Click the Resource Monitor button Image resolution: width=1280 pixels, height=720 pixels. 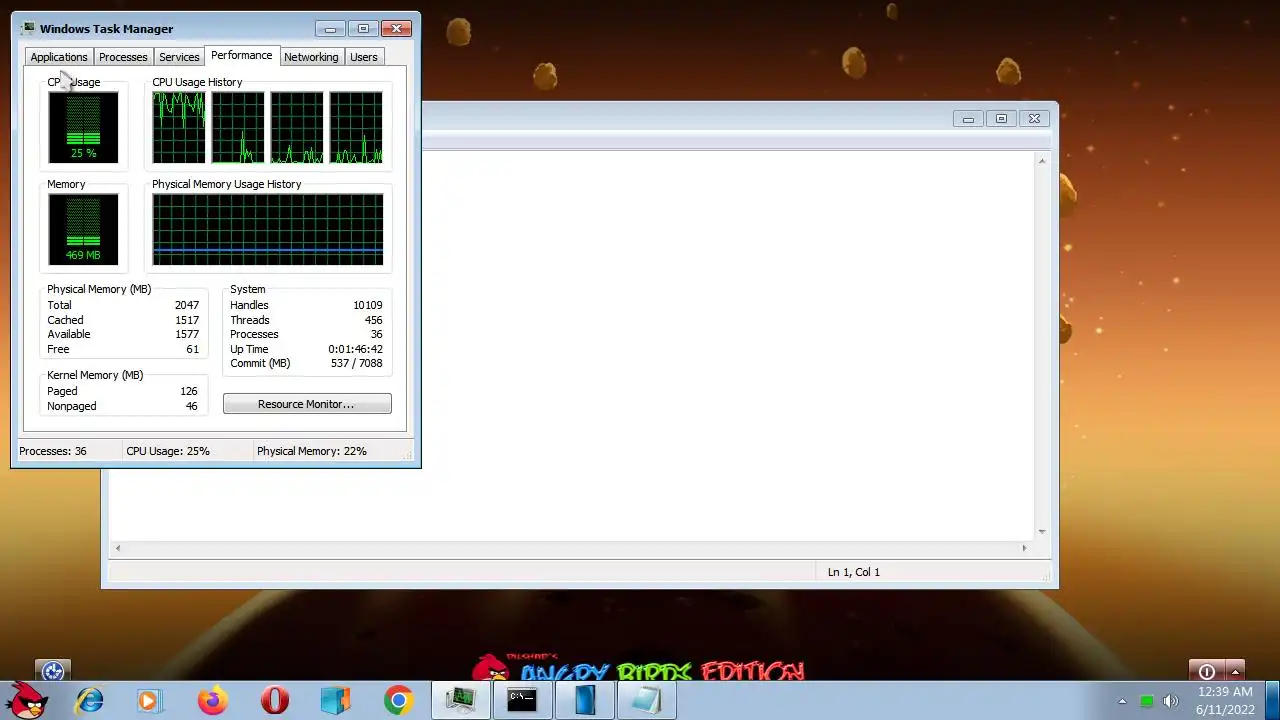(307, 404)
